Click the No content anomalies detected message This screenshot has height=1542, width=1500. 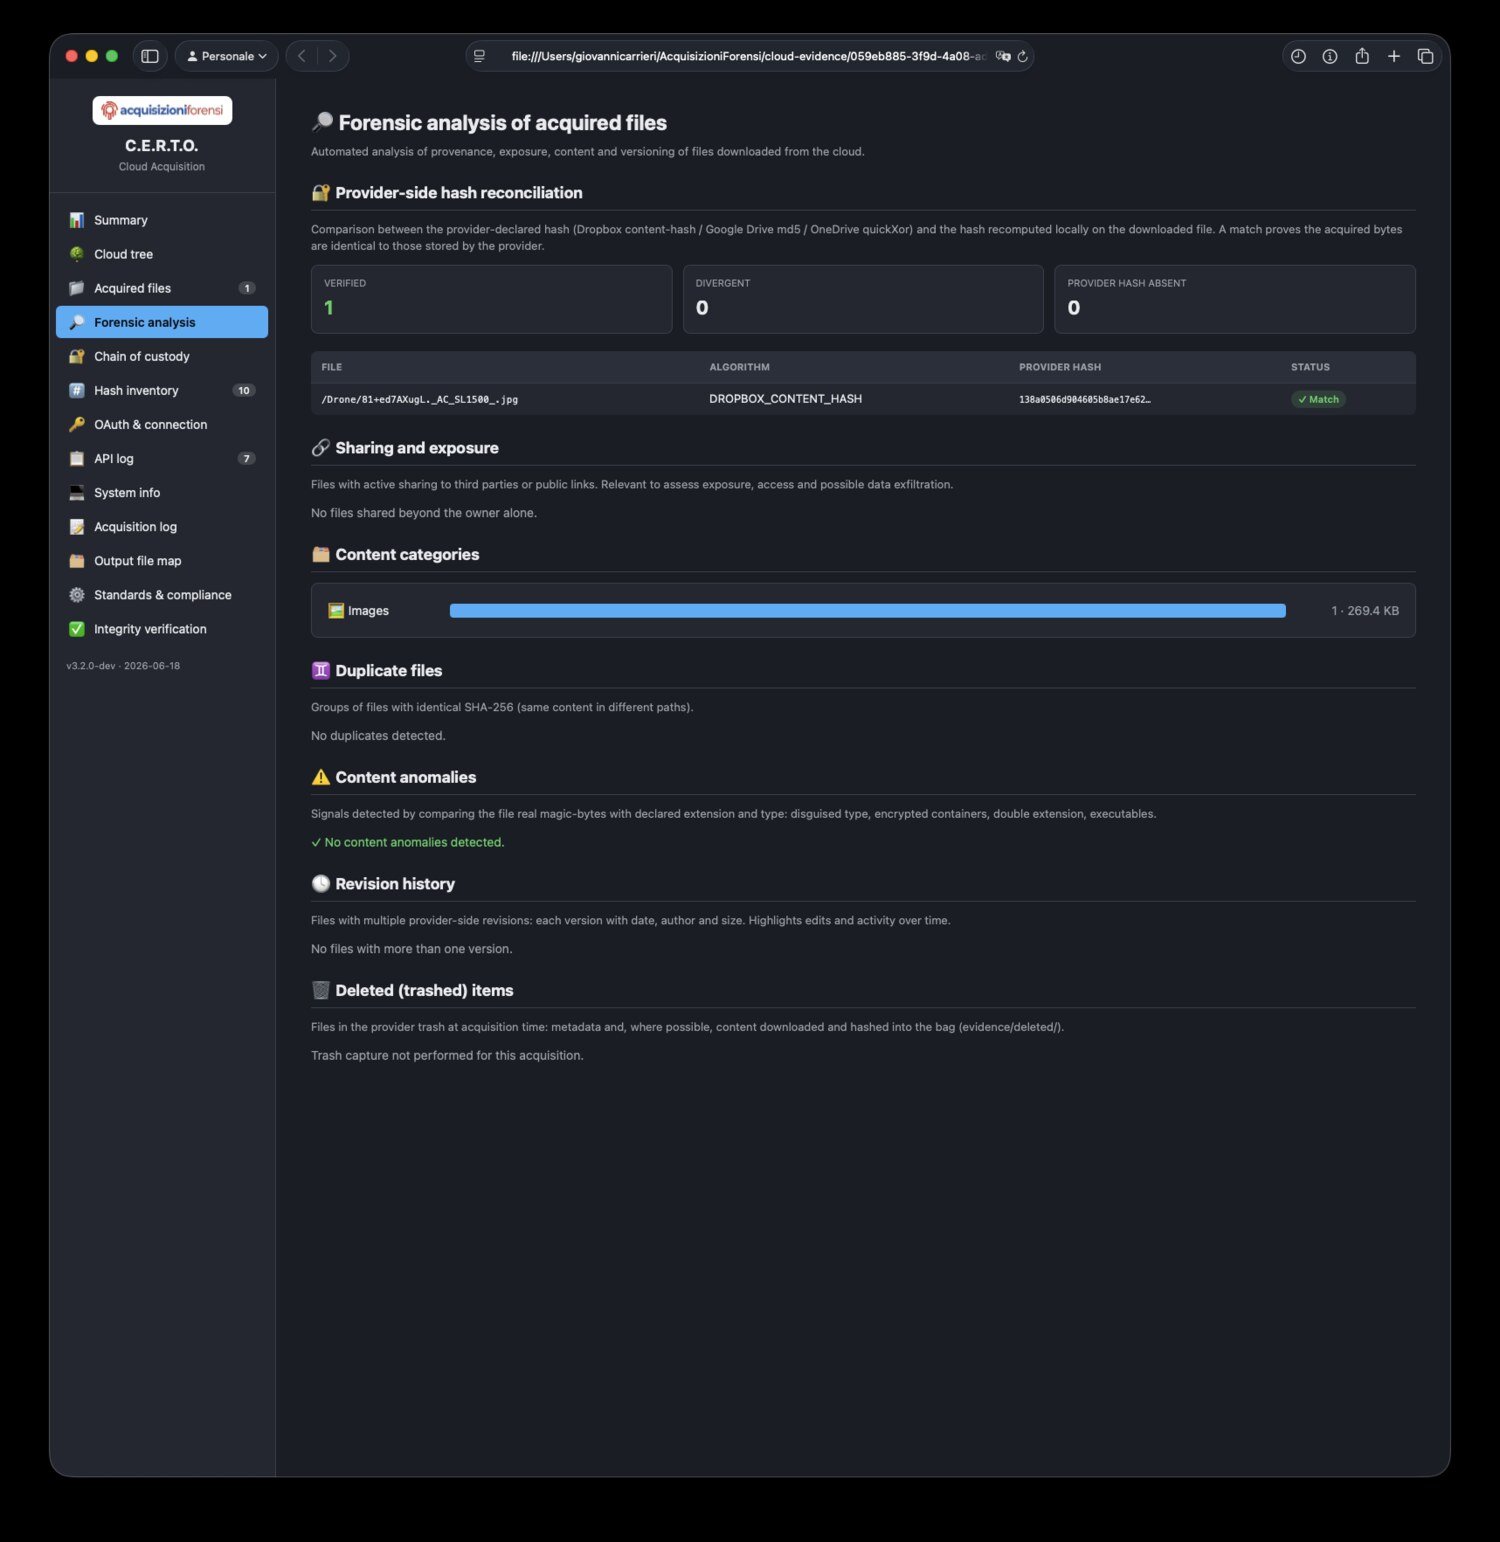(408, 842)
